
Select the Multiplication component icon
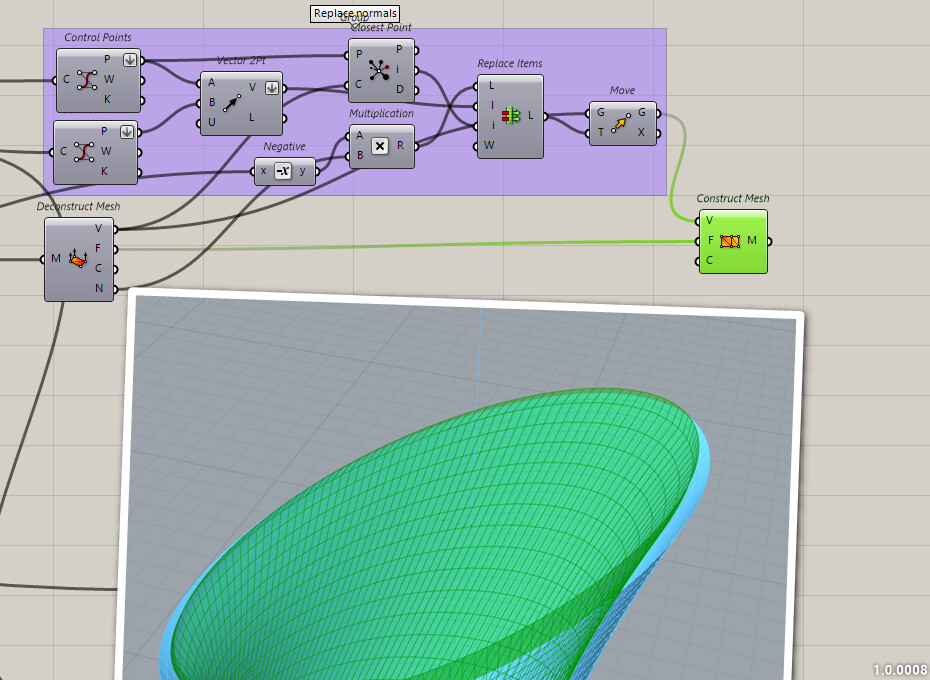coord(380,146)
